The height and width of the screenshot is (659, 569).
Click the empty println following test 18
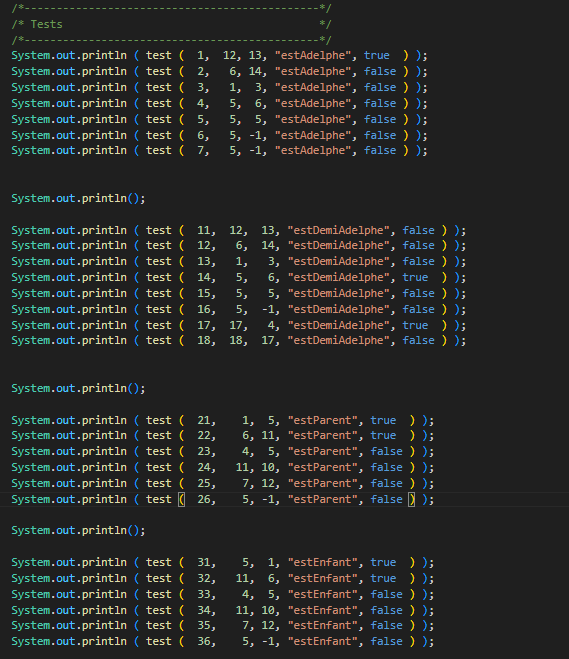pyautogui.click(x=78, y=388)
